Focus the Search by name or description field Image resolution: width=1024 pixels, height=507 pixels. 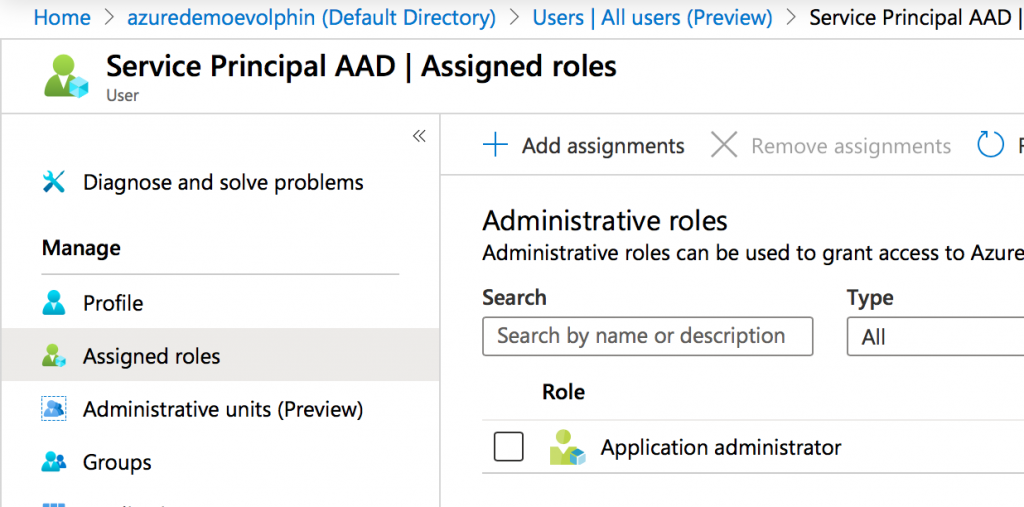[x=648, y=336]
